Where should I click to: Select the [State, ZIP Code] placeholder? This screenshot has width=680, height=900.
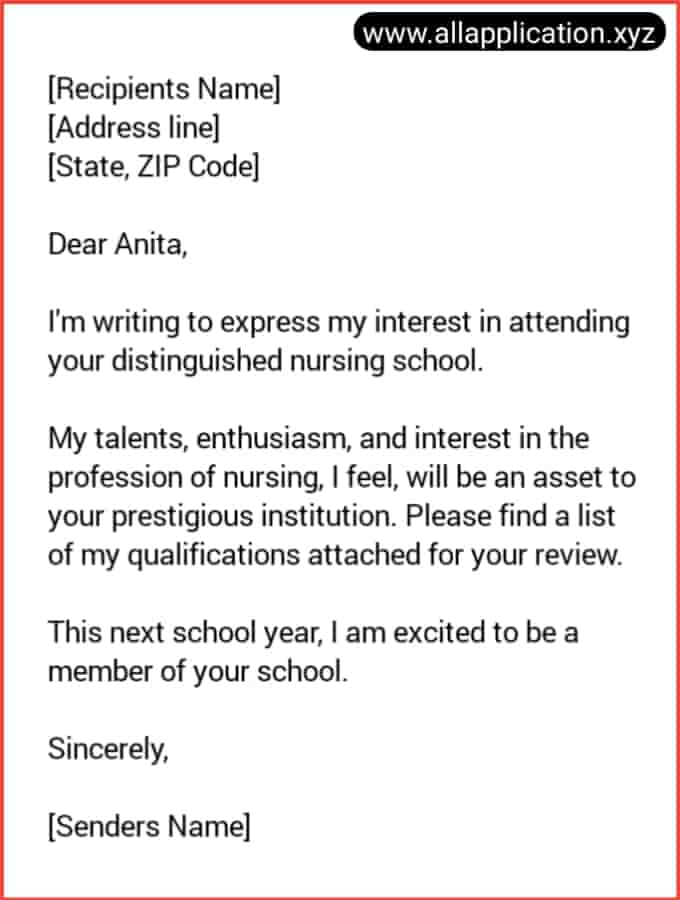154,166
